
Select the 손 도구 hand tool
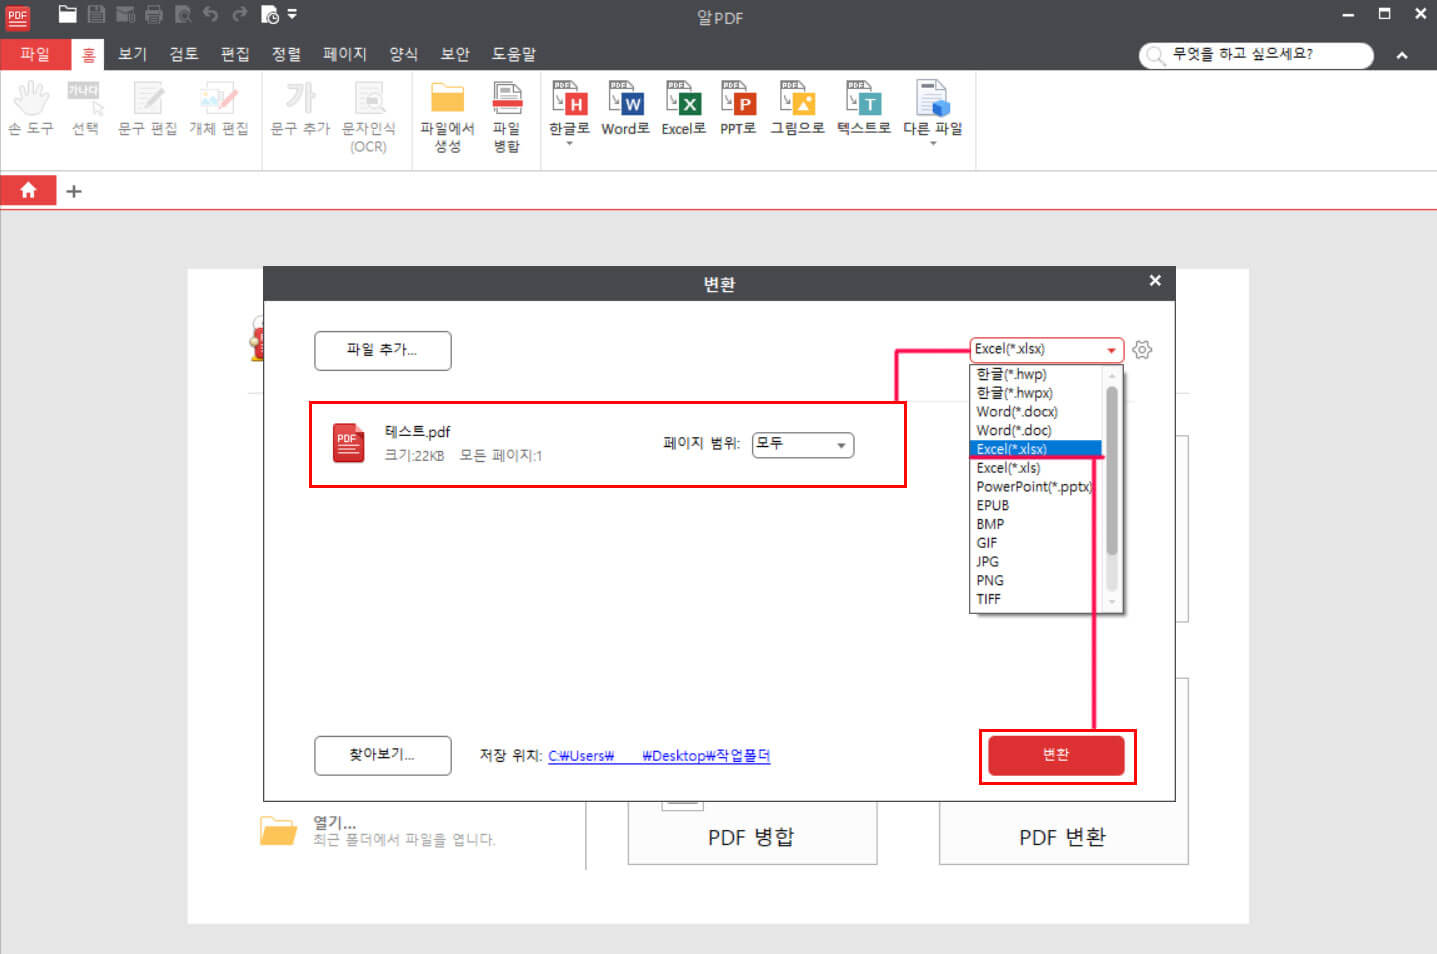pyautogui.click(x=31, y=108)
